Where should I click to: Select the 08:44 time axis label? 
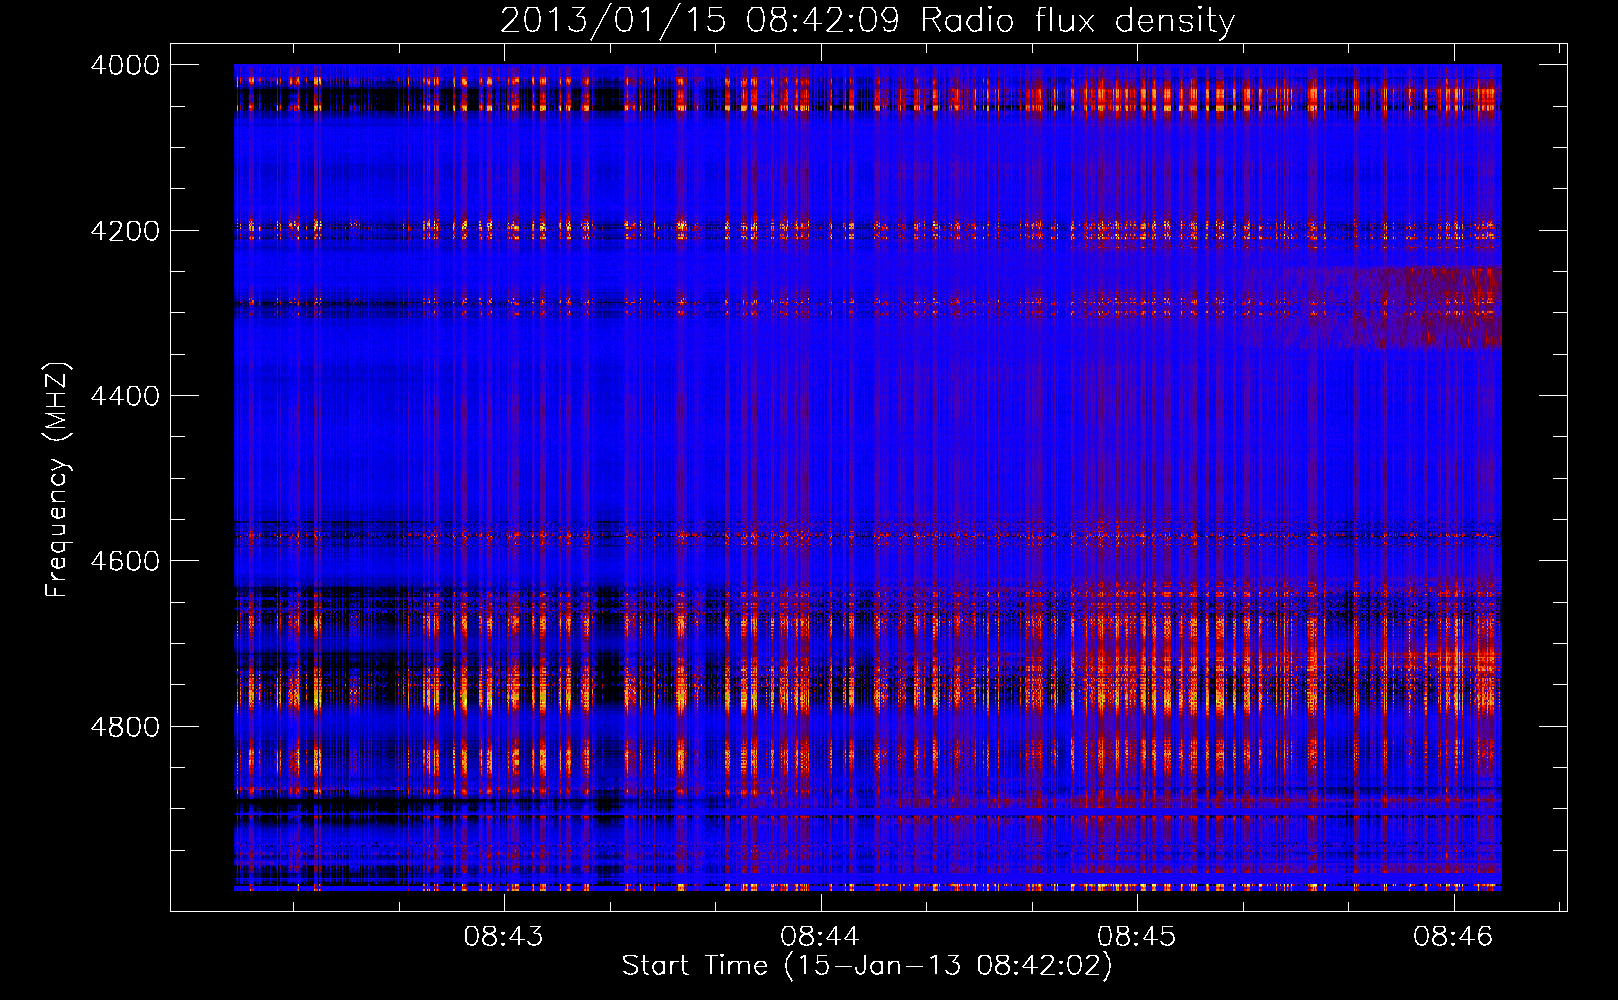(x=821, y=937)
